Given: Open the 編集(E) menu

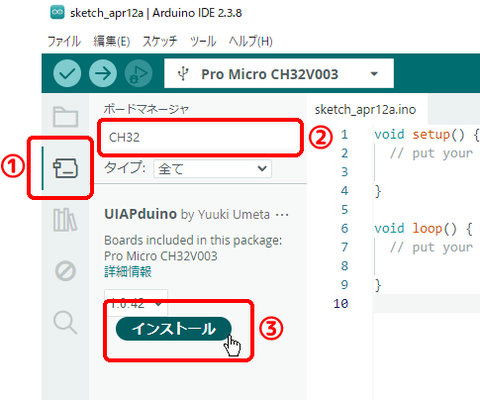Looking at the screenshot, I should [x=112, y=41].
